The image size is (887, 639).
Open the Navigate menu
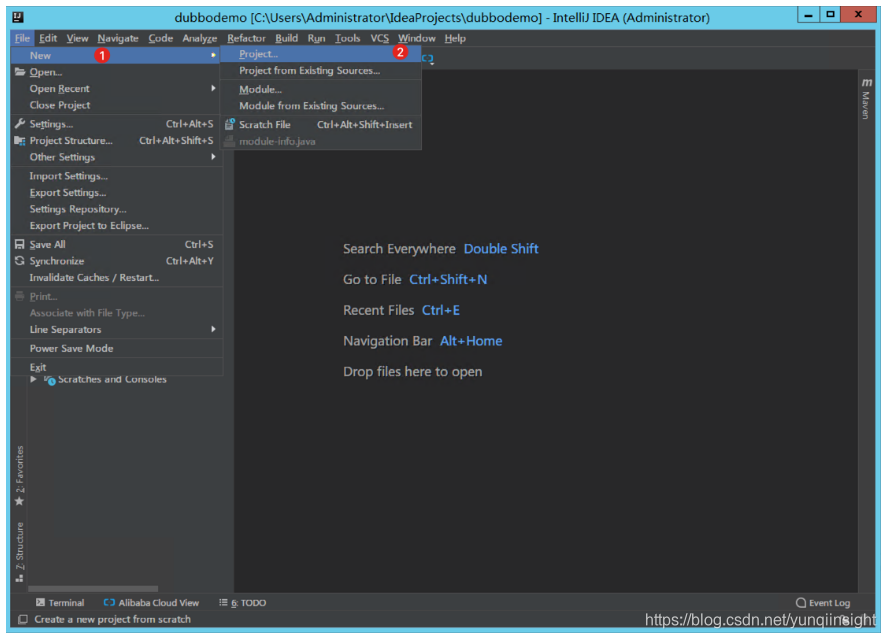click(x=118, y=38)
